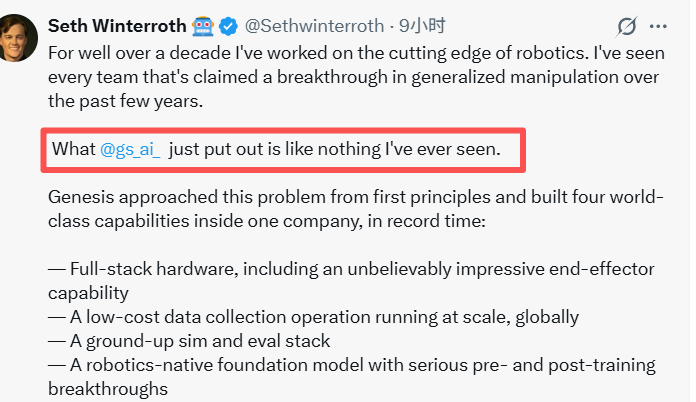Click the standalone word "capability"

tap(88, 293)
